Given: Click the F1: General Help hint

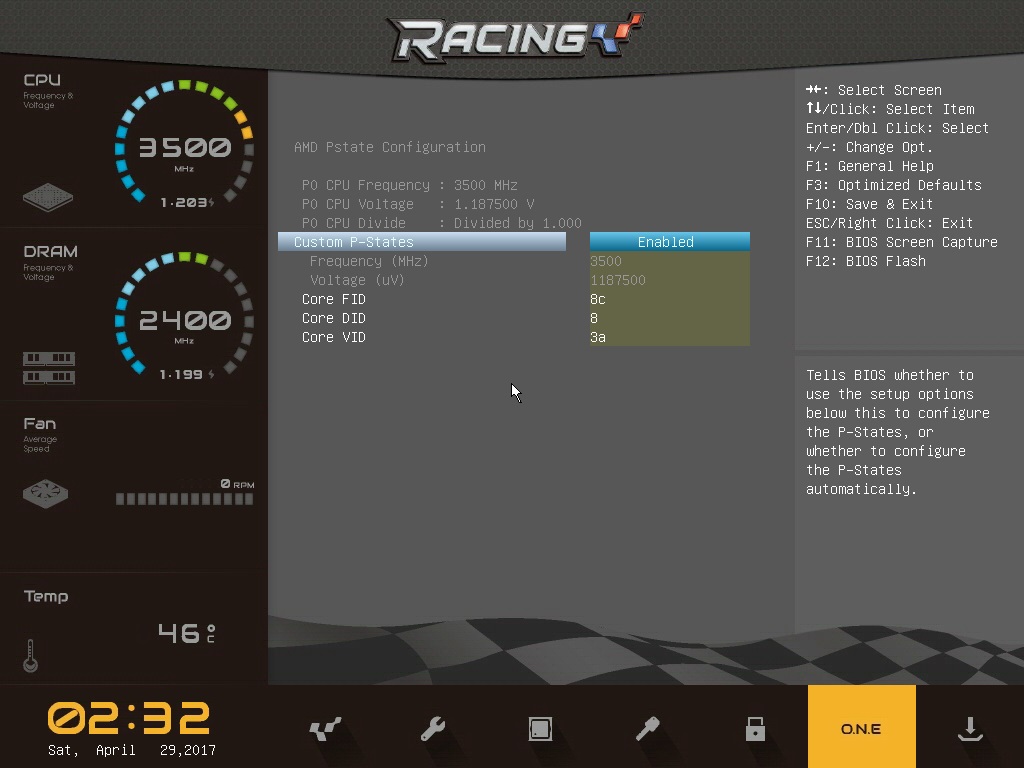Looking at the screenshot, I should (870, 166).
